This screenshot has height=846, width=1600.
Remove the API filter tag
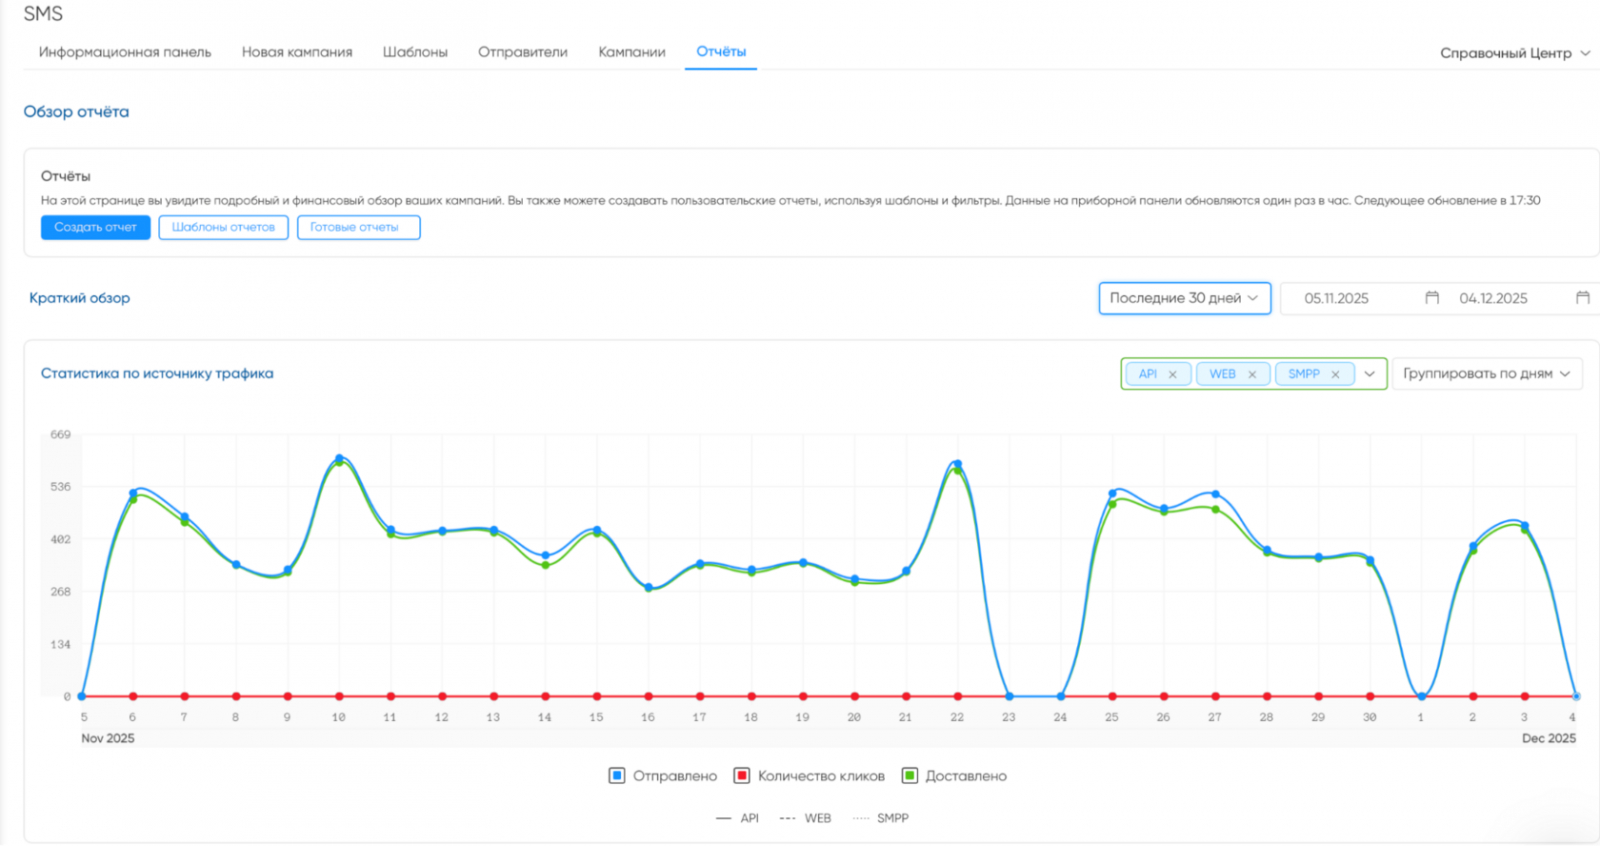click(1172, 374)
